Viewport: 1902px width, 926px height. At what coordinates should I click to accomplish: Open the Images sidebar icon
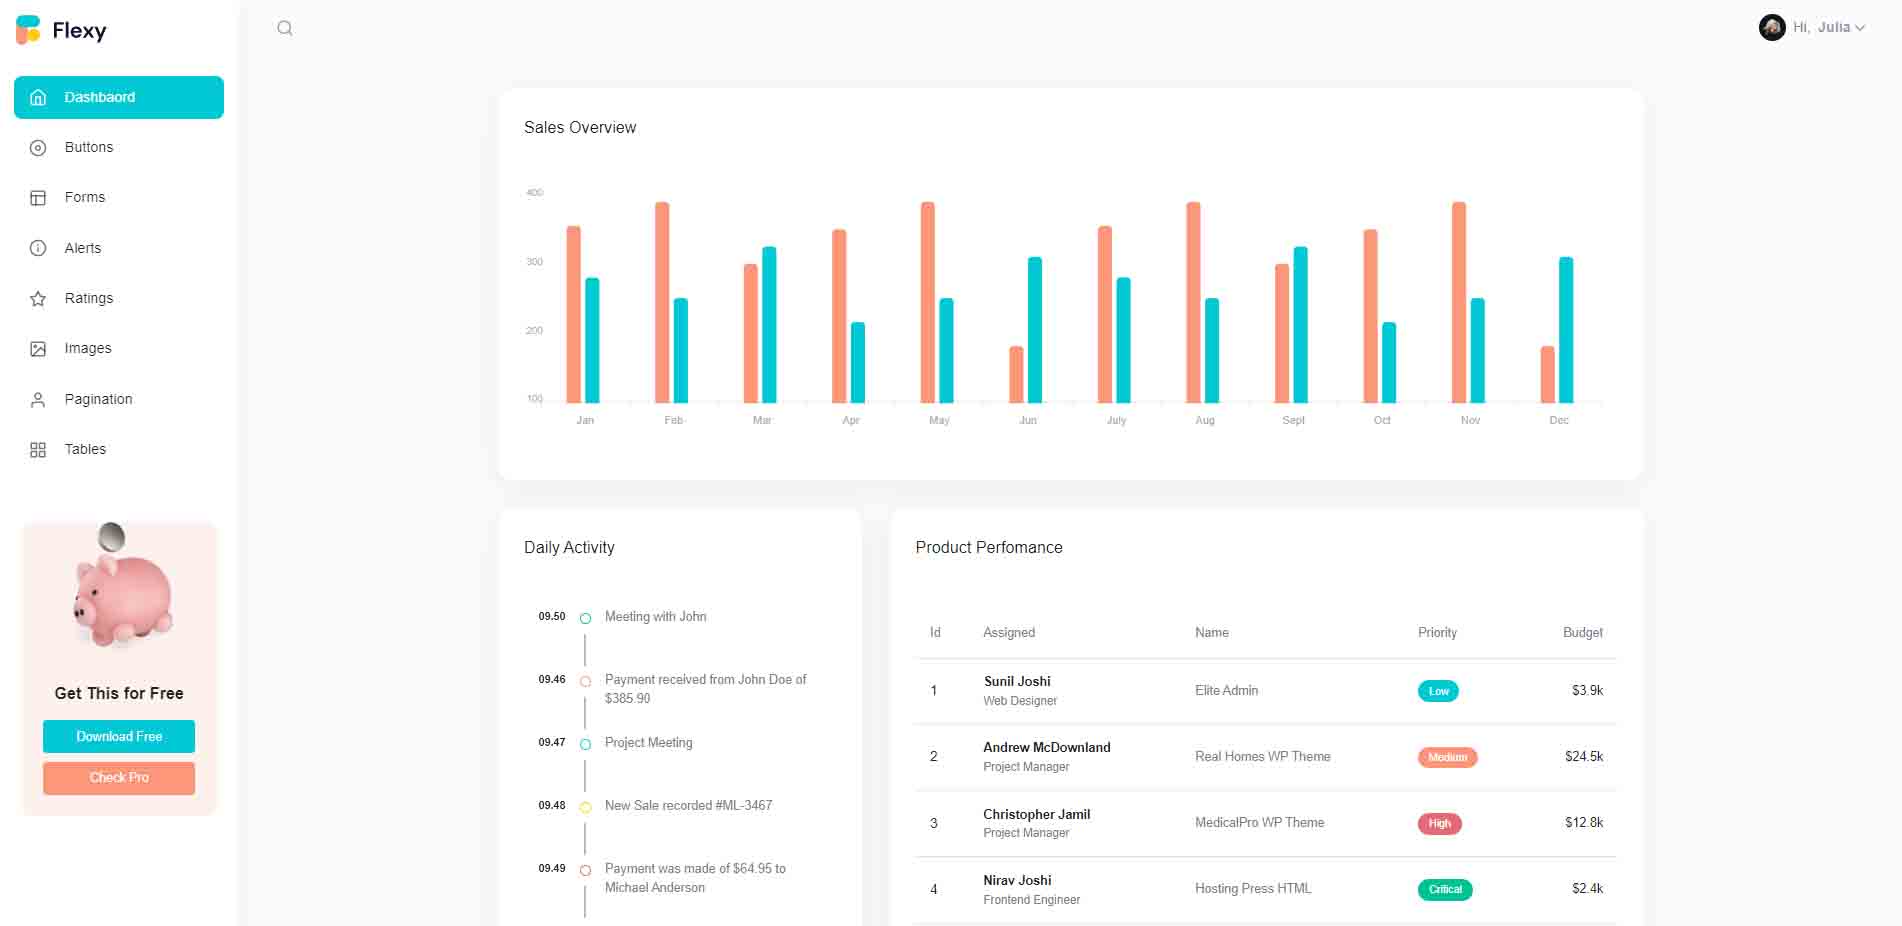38,348
